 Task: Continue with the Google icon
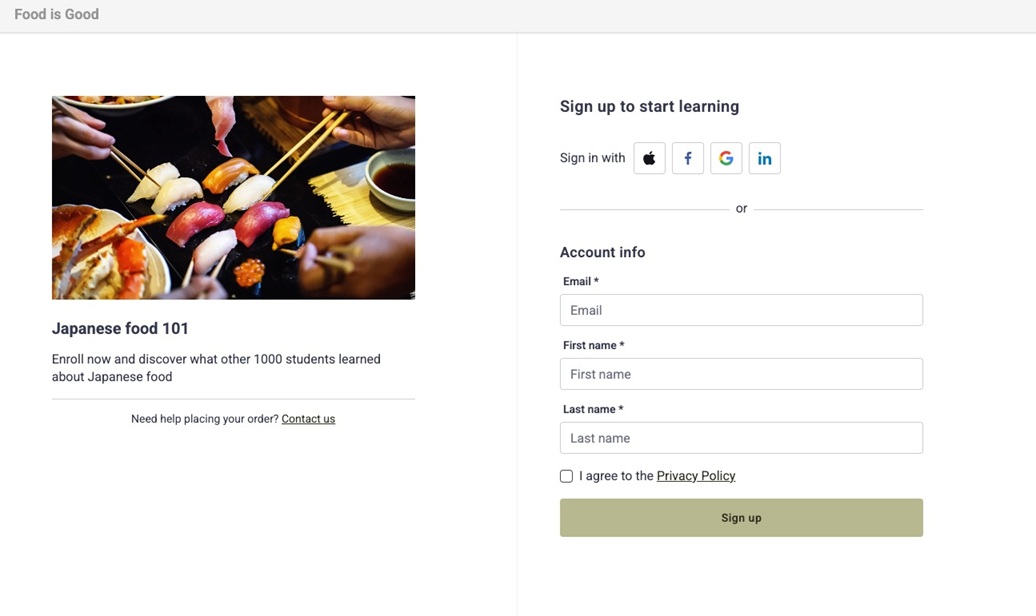(x=726, y=158)
